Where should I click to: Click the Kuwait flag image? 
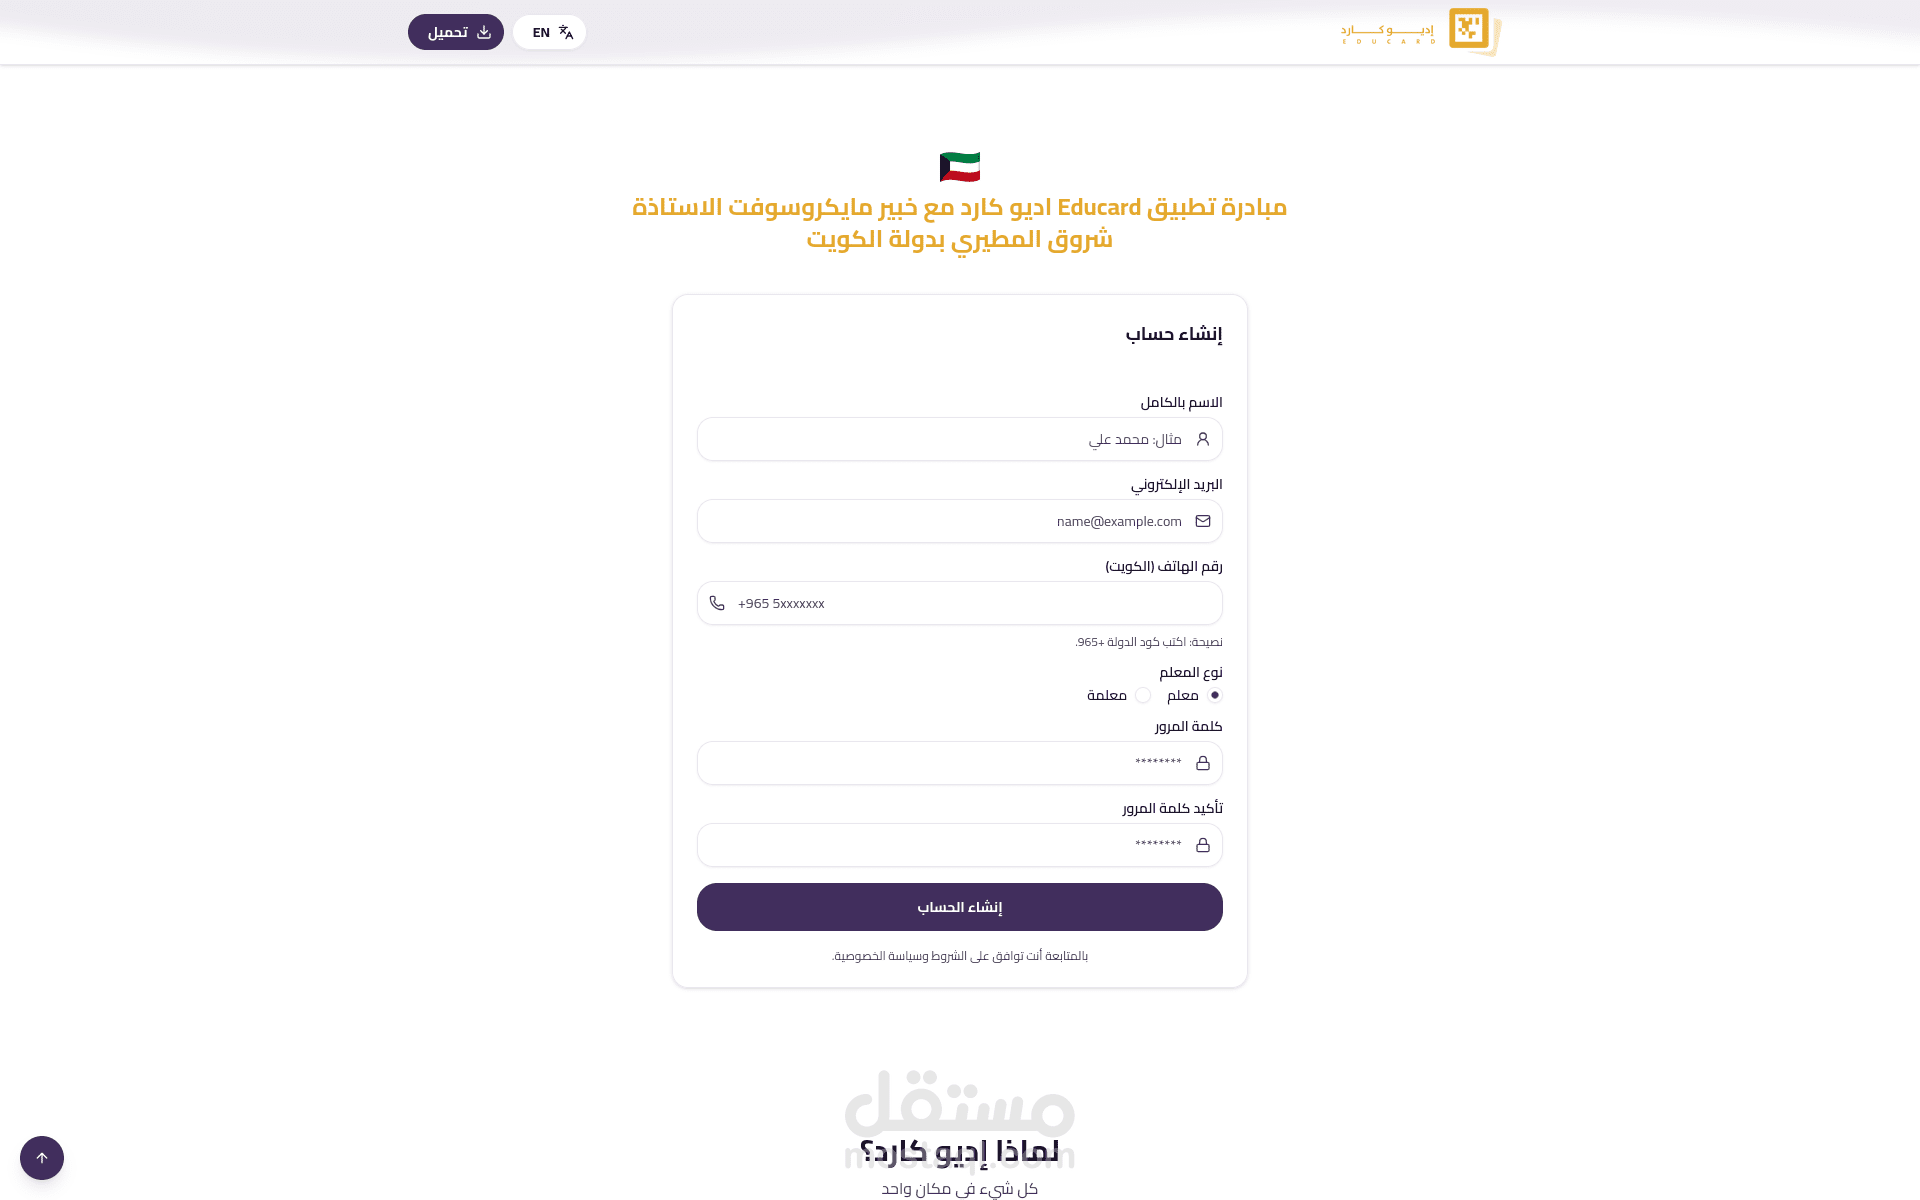coord(960,166)
